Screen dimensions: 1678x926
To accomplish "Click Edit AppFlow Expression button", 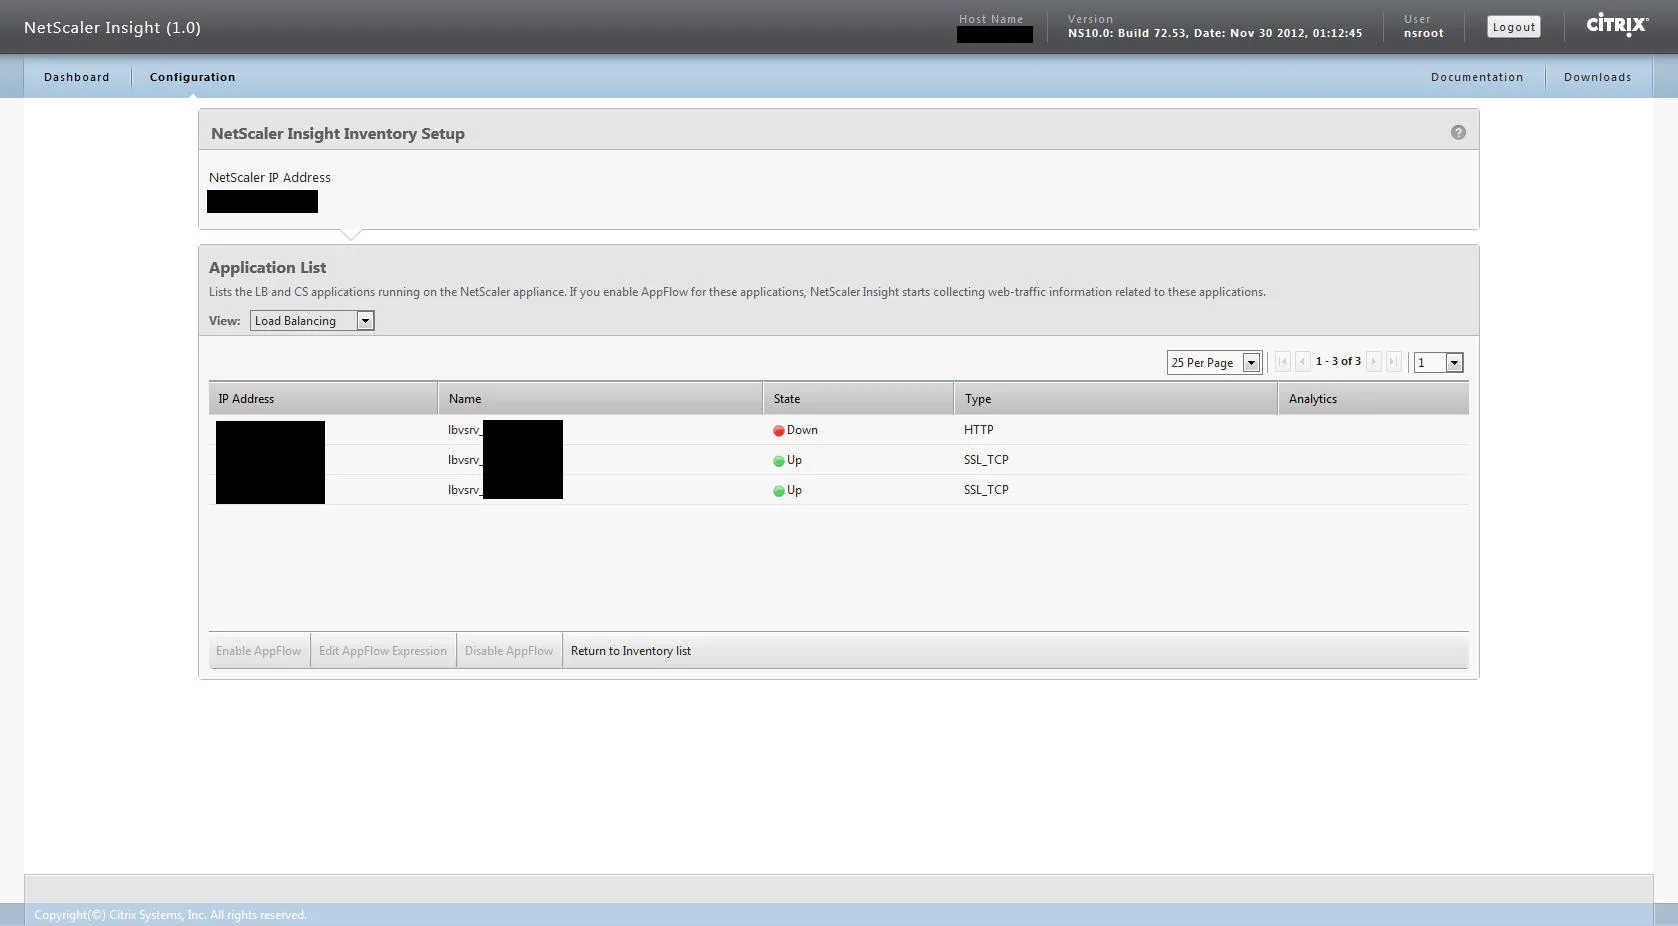I will pyautogui.click(x=383, y=651).
